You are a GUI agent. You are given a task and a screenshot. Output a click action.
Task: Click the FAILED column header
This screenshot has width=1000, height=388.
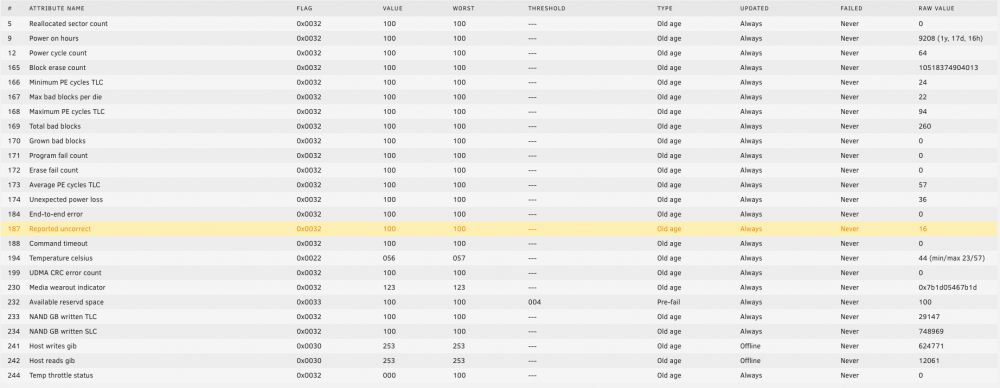851,8
